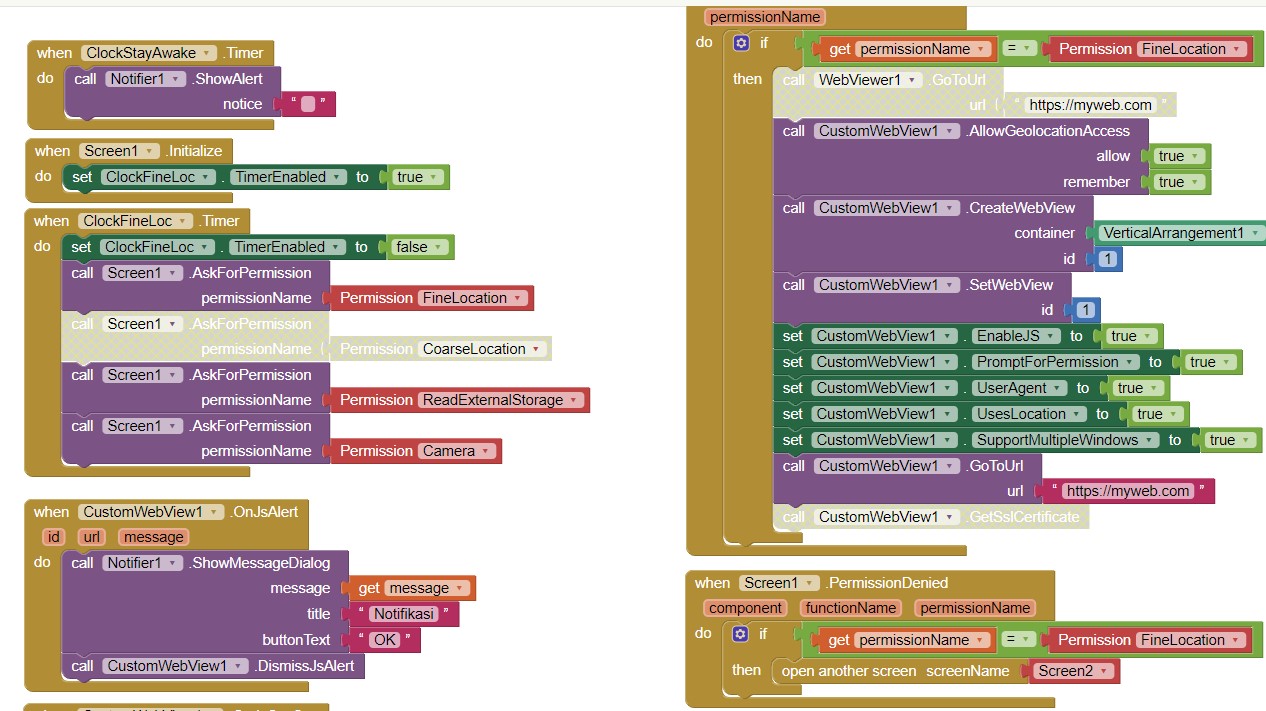Click the gear icon in the PermissionDenied if block
Screen dimensions: 1266x711
click(738, 634)
